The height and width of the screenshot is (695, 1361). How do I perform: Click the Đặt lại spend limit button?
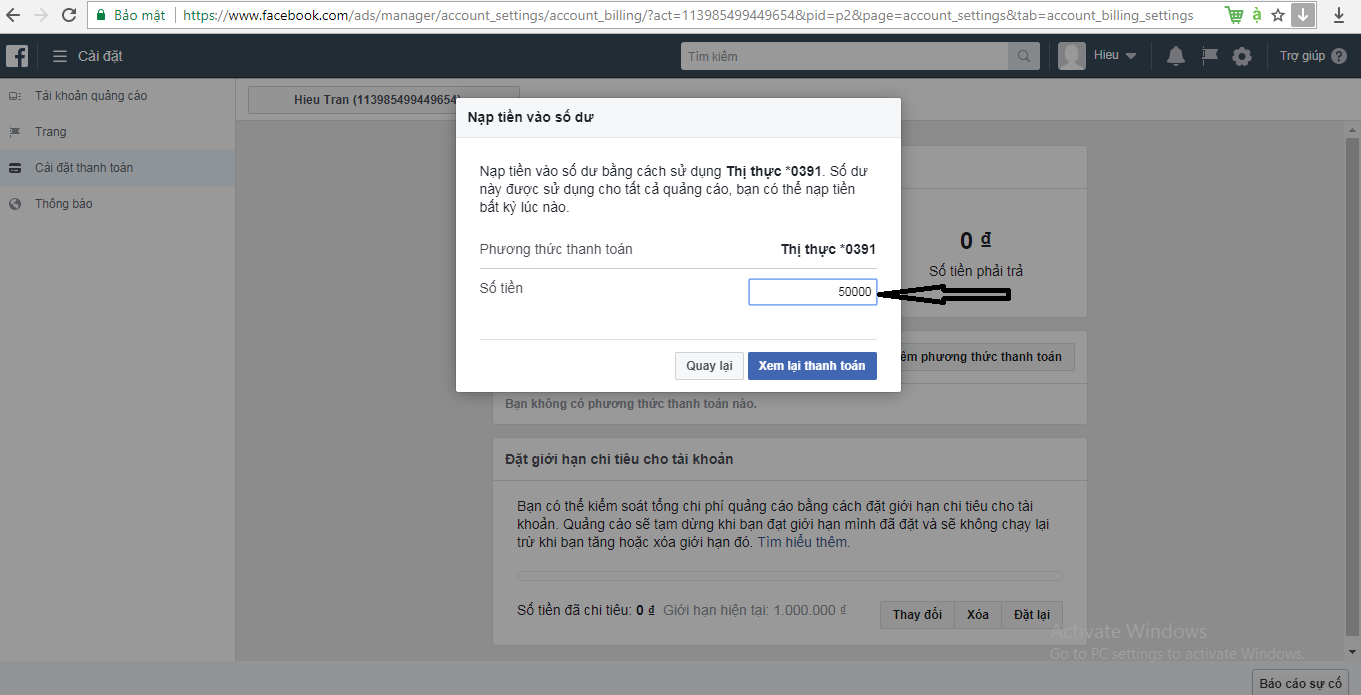pyautogui.click(x=1032, y=614)
